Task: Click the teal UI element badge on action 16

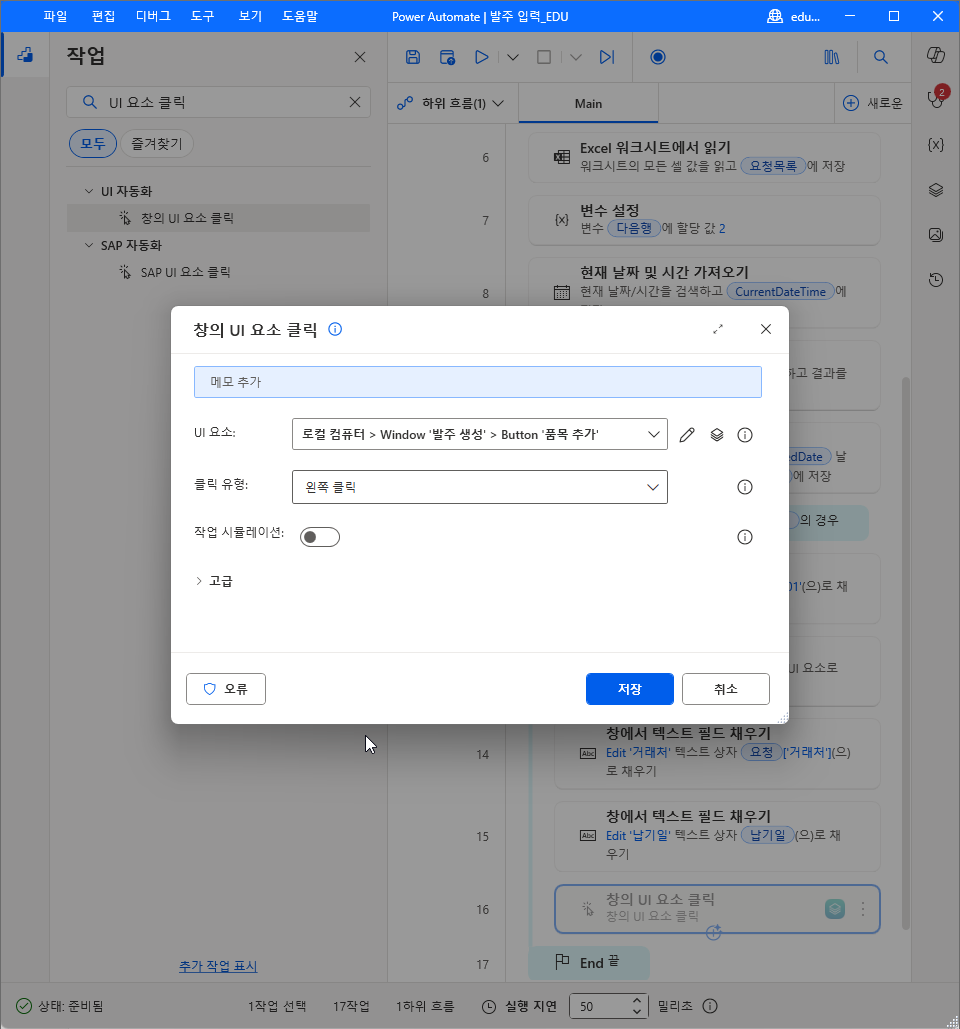Action: click(835, 909)
